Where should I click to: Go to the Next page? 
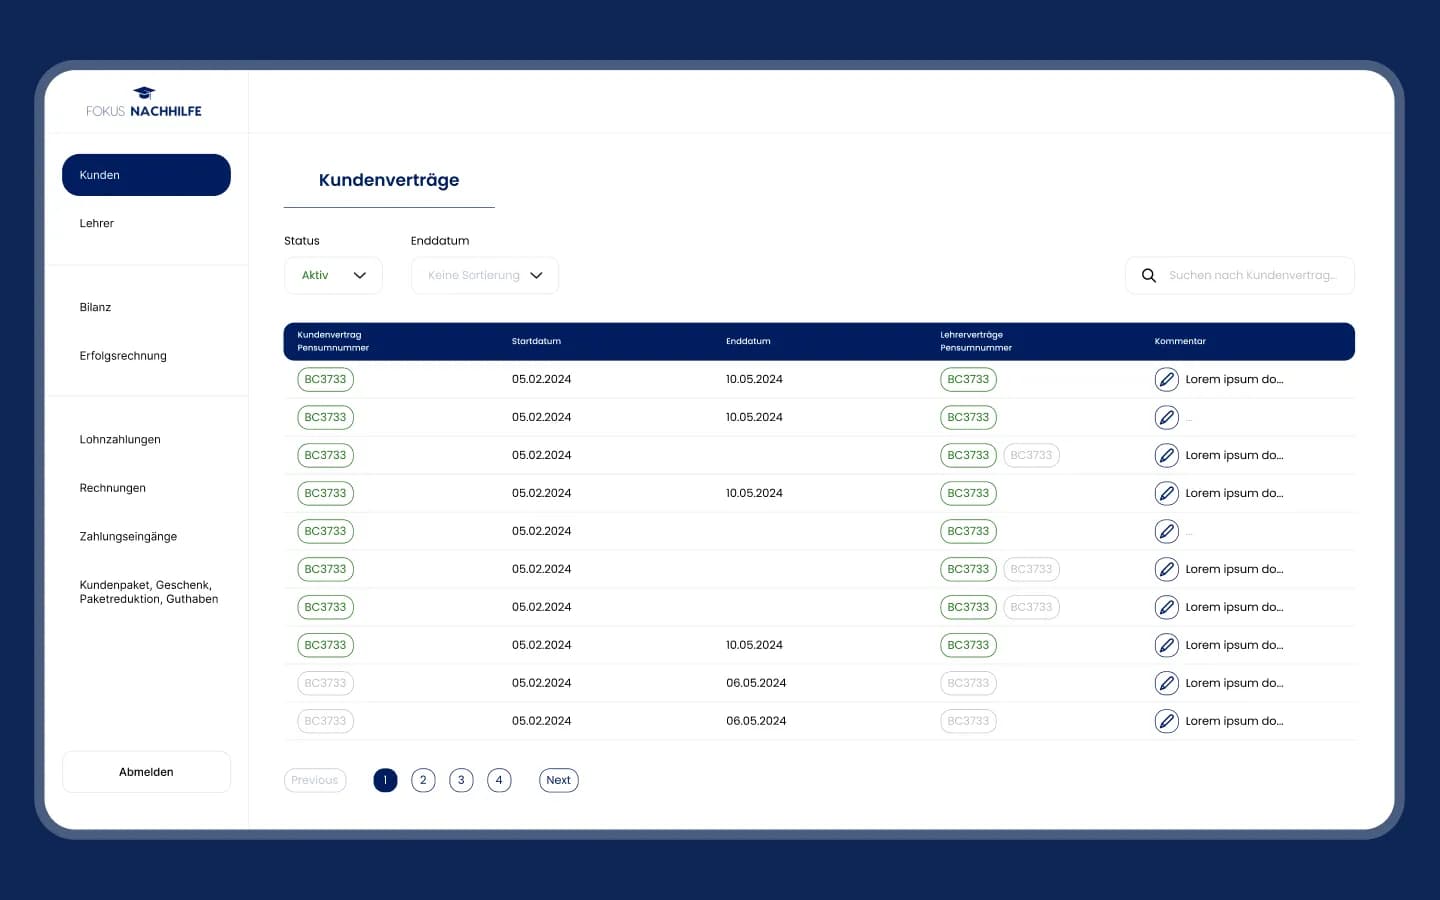(559, 781)
